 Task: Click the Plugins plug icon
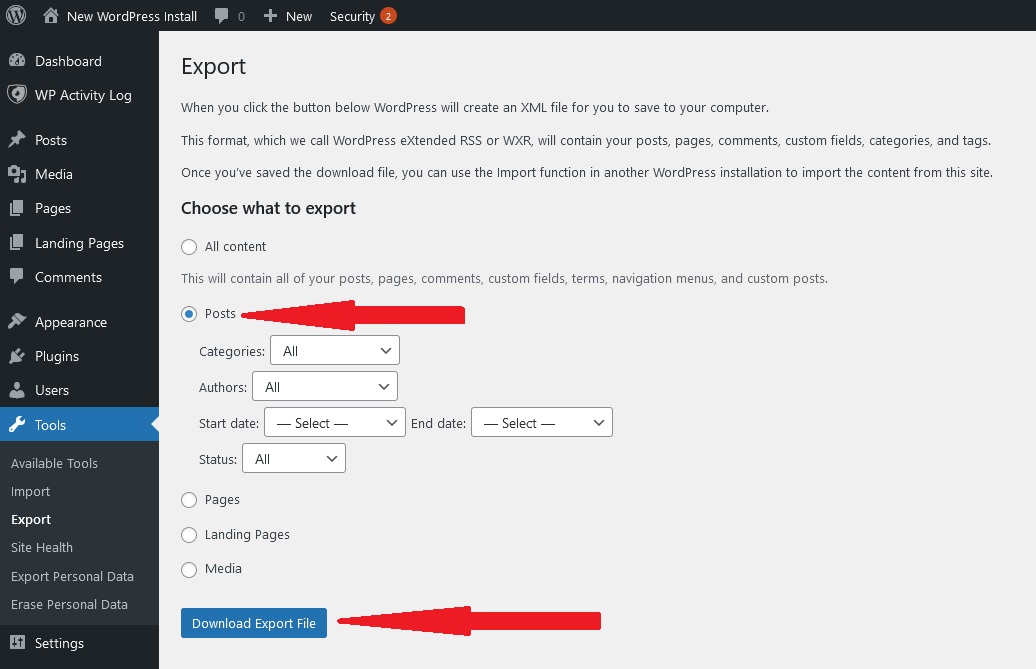pos(17,356)
